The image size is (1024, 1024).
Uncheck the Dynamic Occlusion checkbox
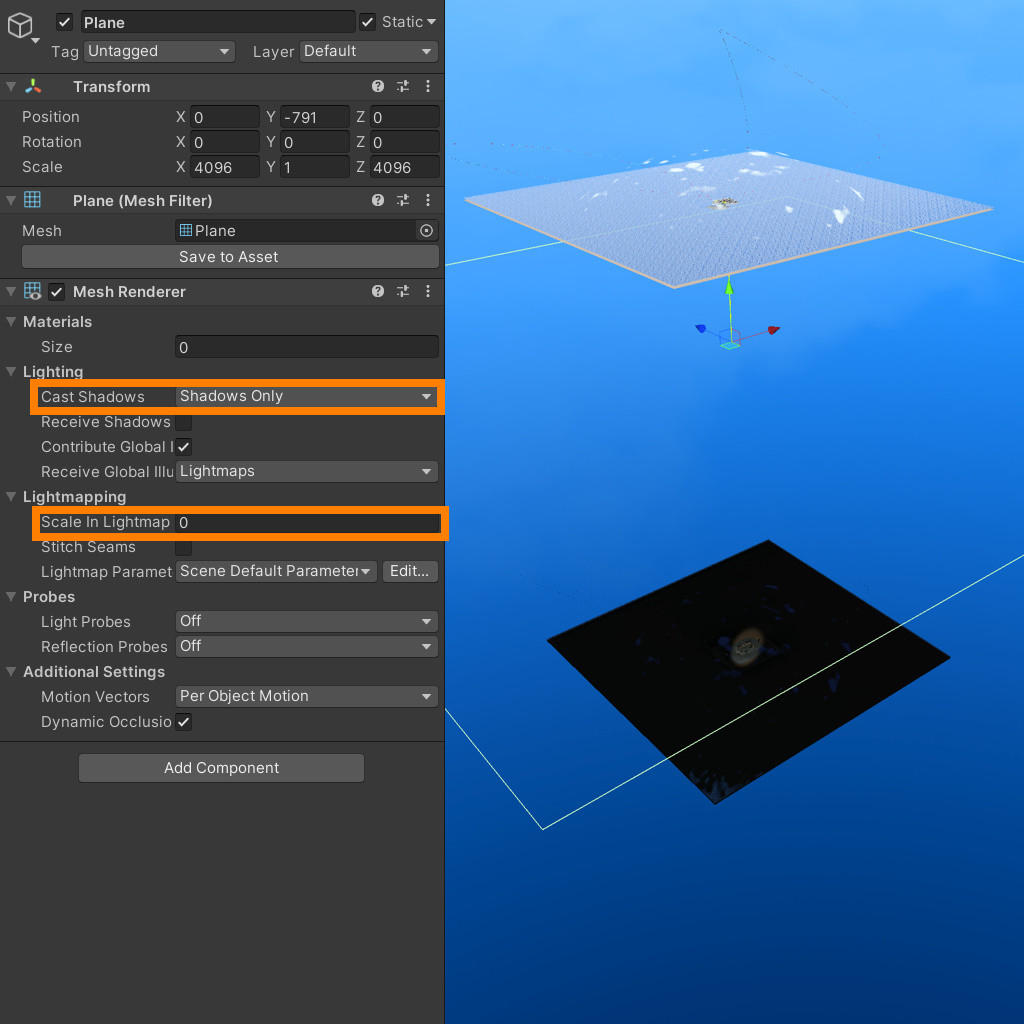[184, 722]
